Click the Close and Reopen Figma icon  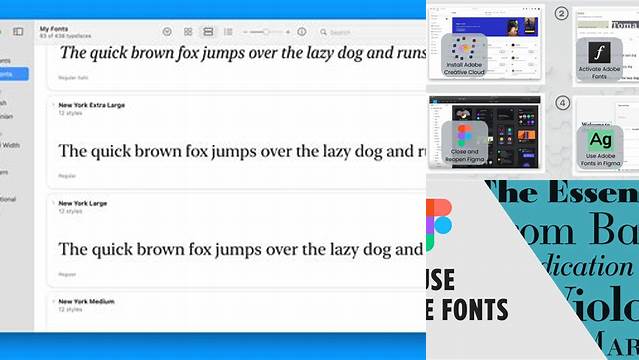pos(465,142)
